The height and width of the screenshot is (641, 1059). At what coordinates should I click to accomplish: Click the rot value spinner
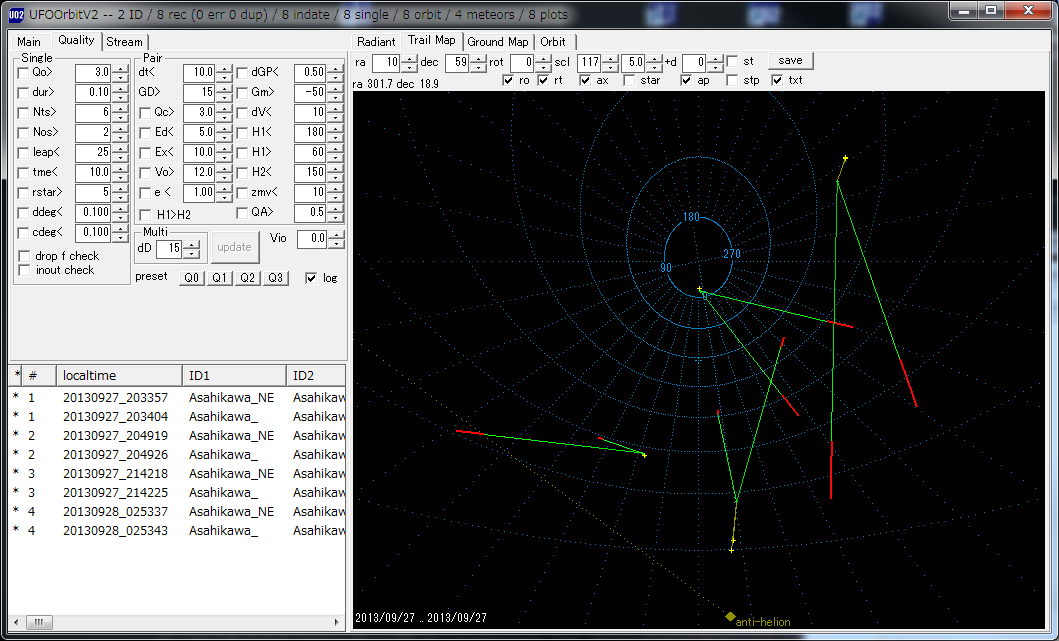coord(543,63)
